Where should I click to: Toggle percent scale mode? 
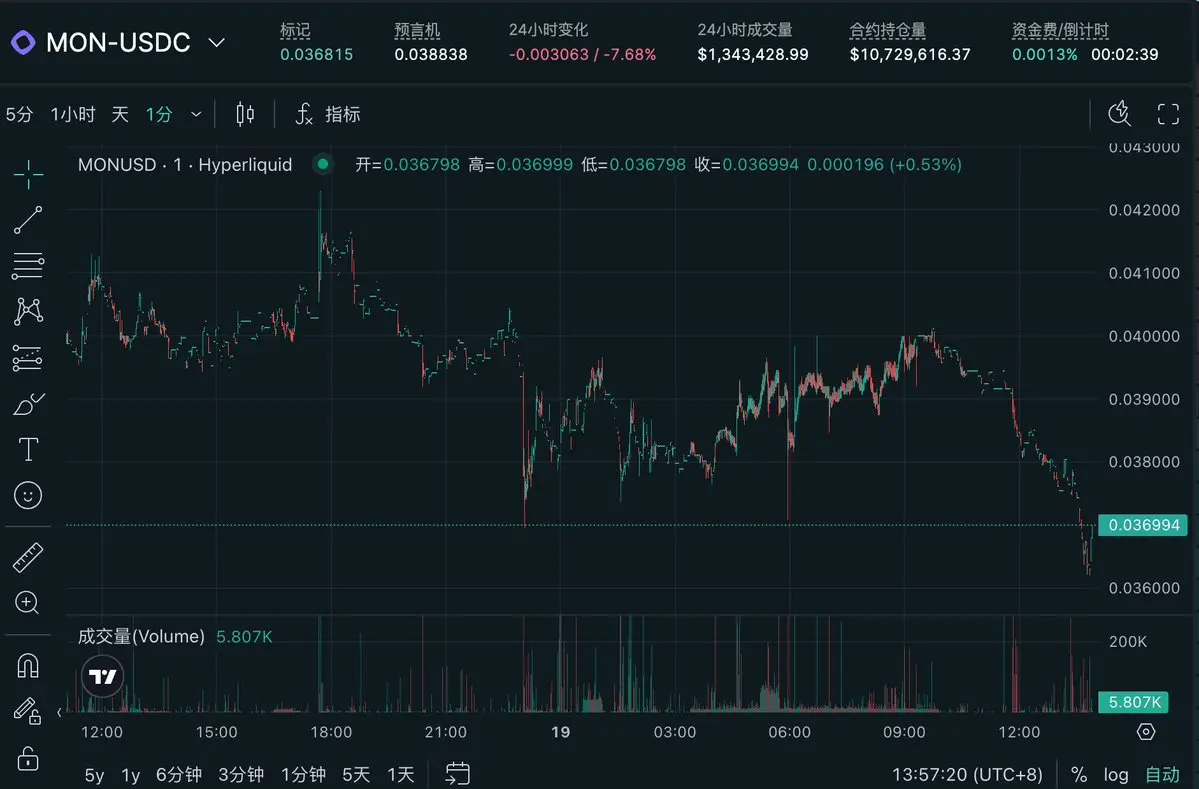coord(1079,774)
